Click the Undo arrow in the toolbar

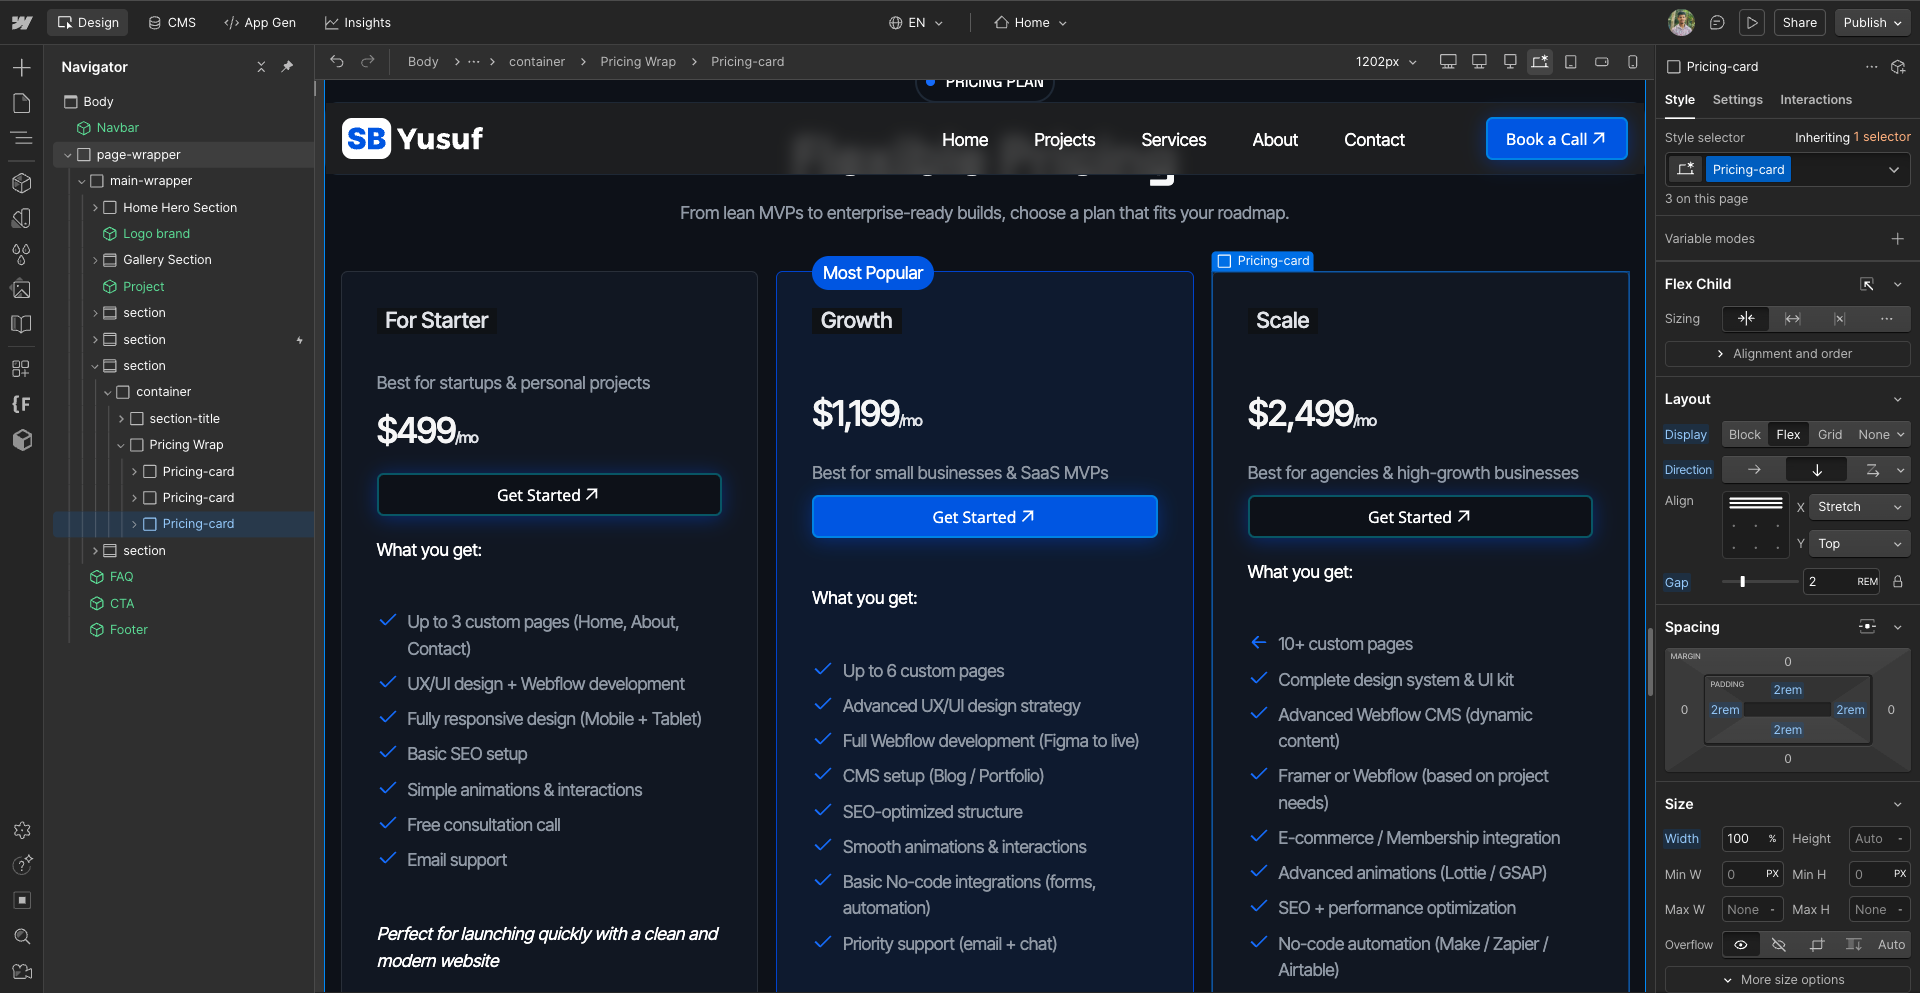(x=337, y=61)
